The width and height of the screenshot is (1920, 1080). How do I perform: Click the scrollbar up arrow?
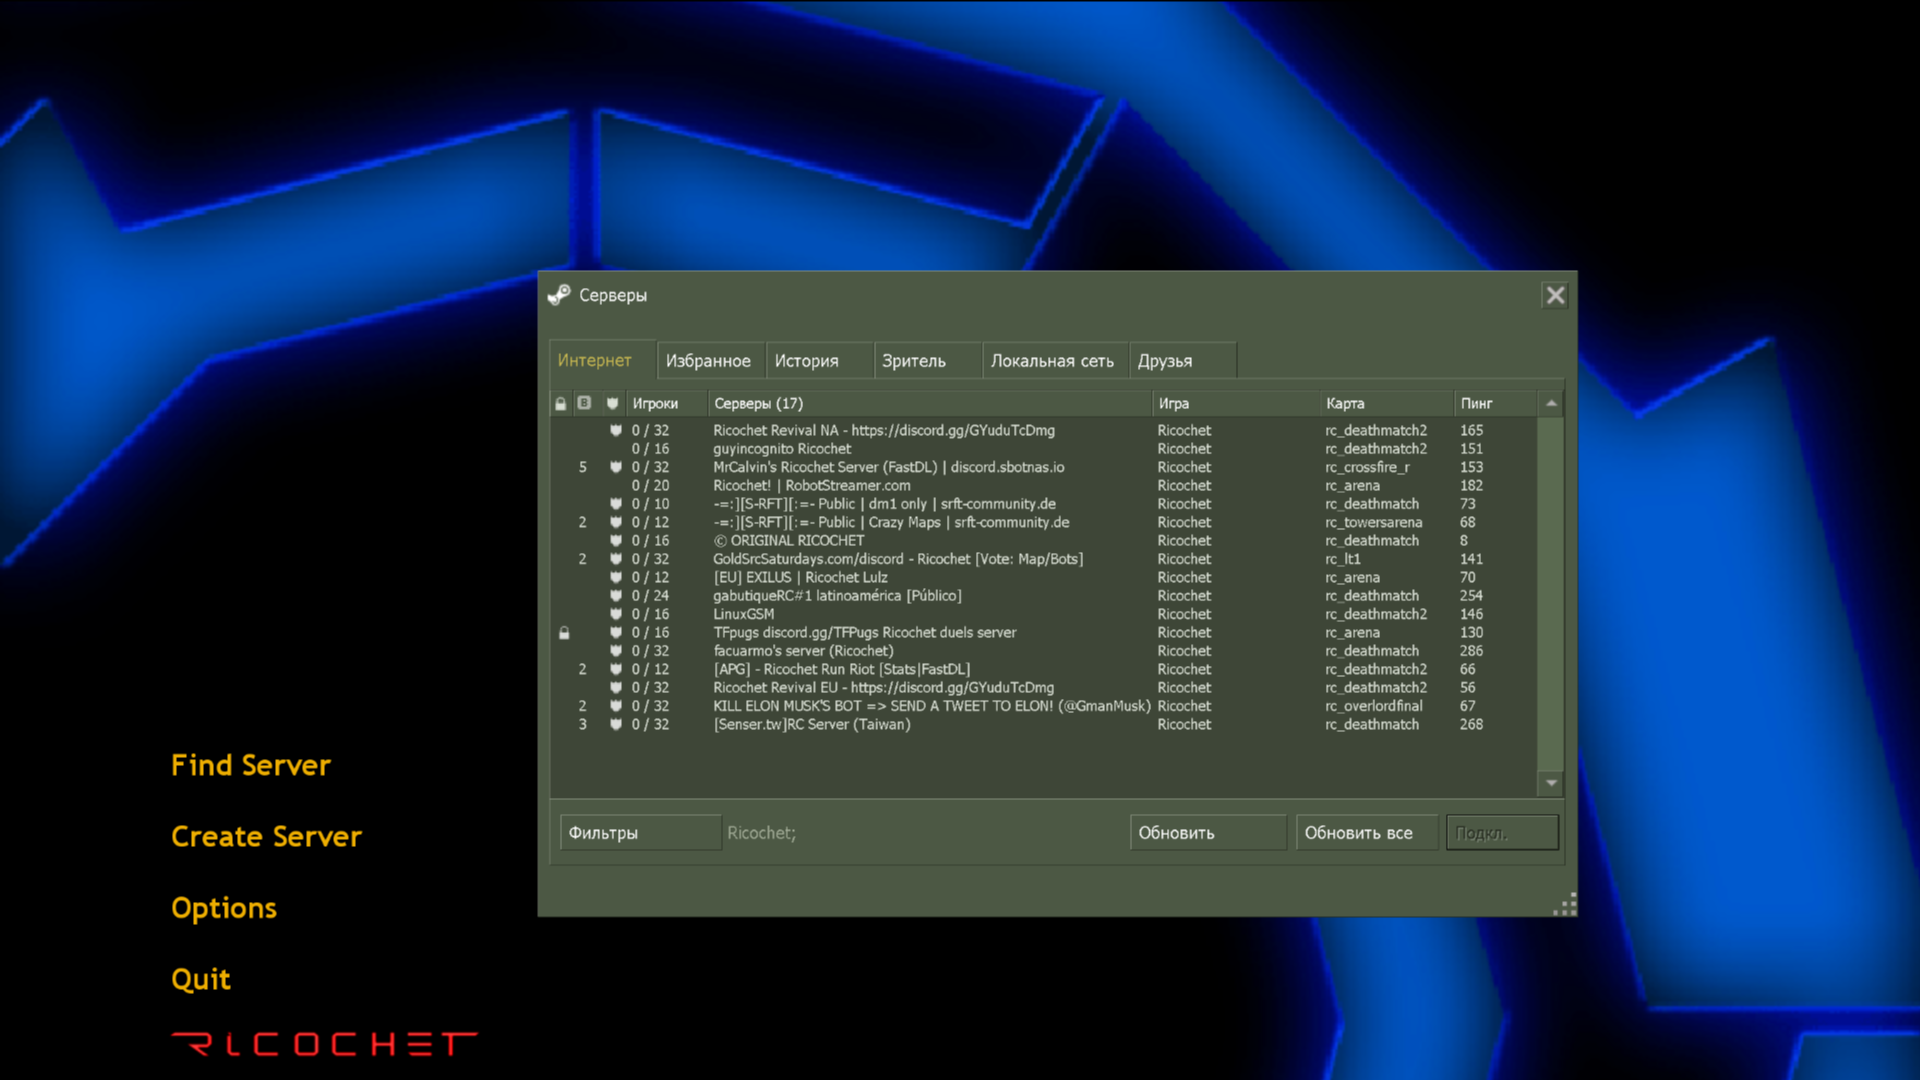[x=1551, y=404]
